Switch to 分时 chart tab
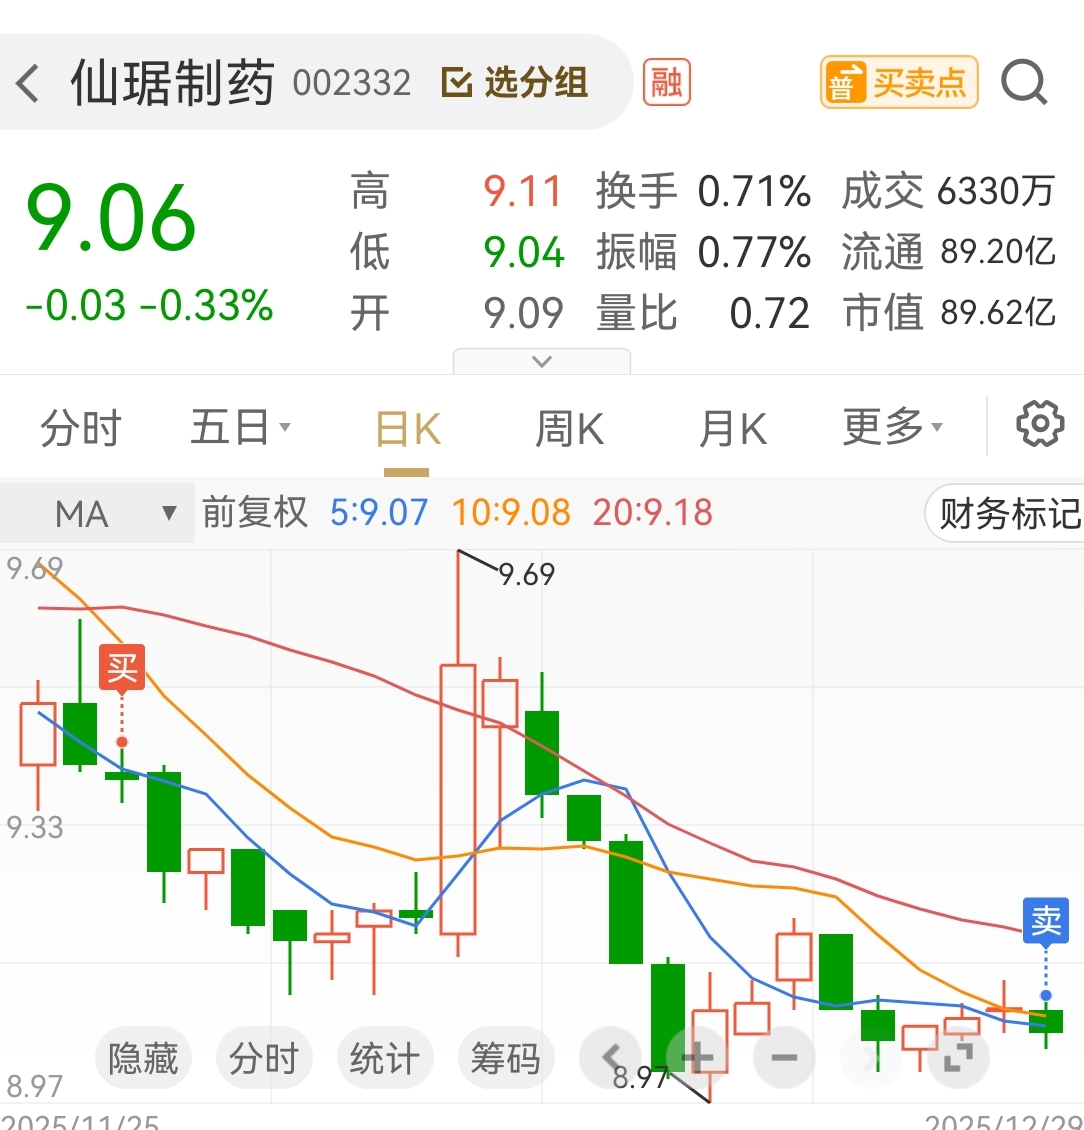The width and height of the screenshot is (1084, 1130). (x=81, y=427)
